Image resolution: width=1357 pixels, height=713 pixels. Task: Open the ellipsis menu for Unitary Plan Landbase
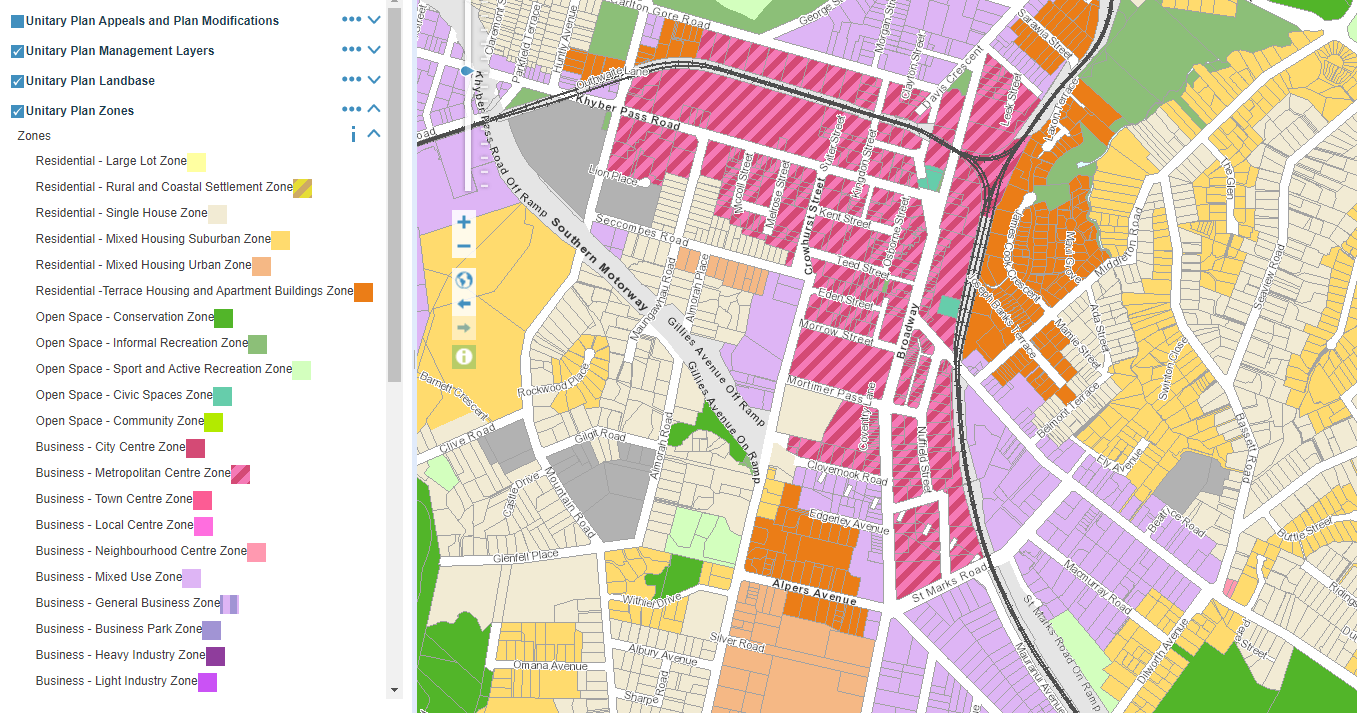pos(351,79)
